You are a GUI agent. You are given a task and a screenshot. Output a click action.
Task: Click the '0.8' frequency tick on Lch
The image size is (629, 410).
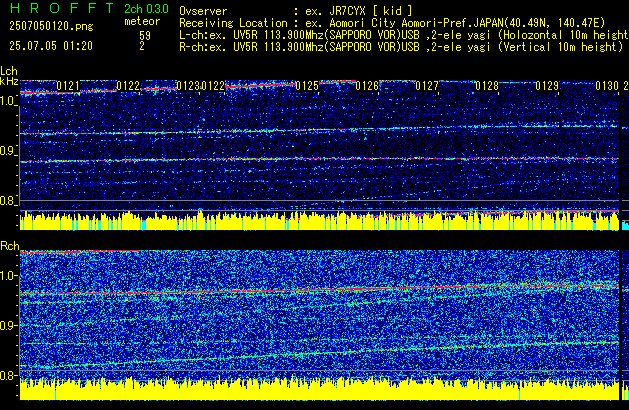pos(8,201)
